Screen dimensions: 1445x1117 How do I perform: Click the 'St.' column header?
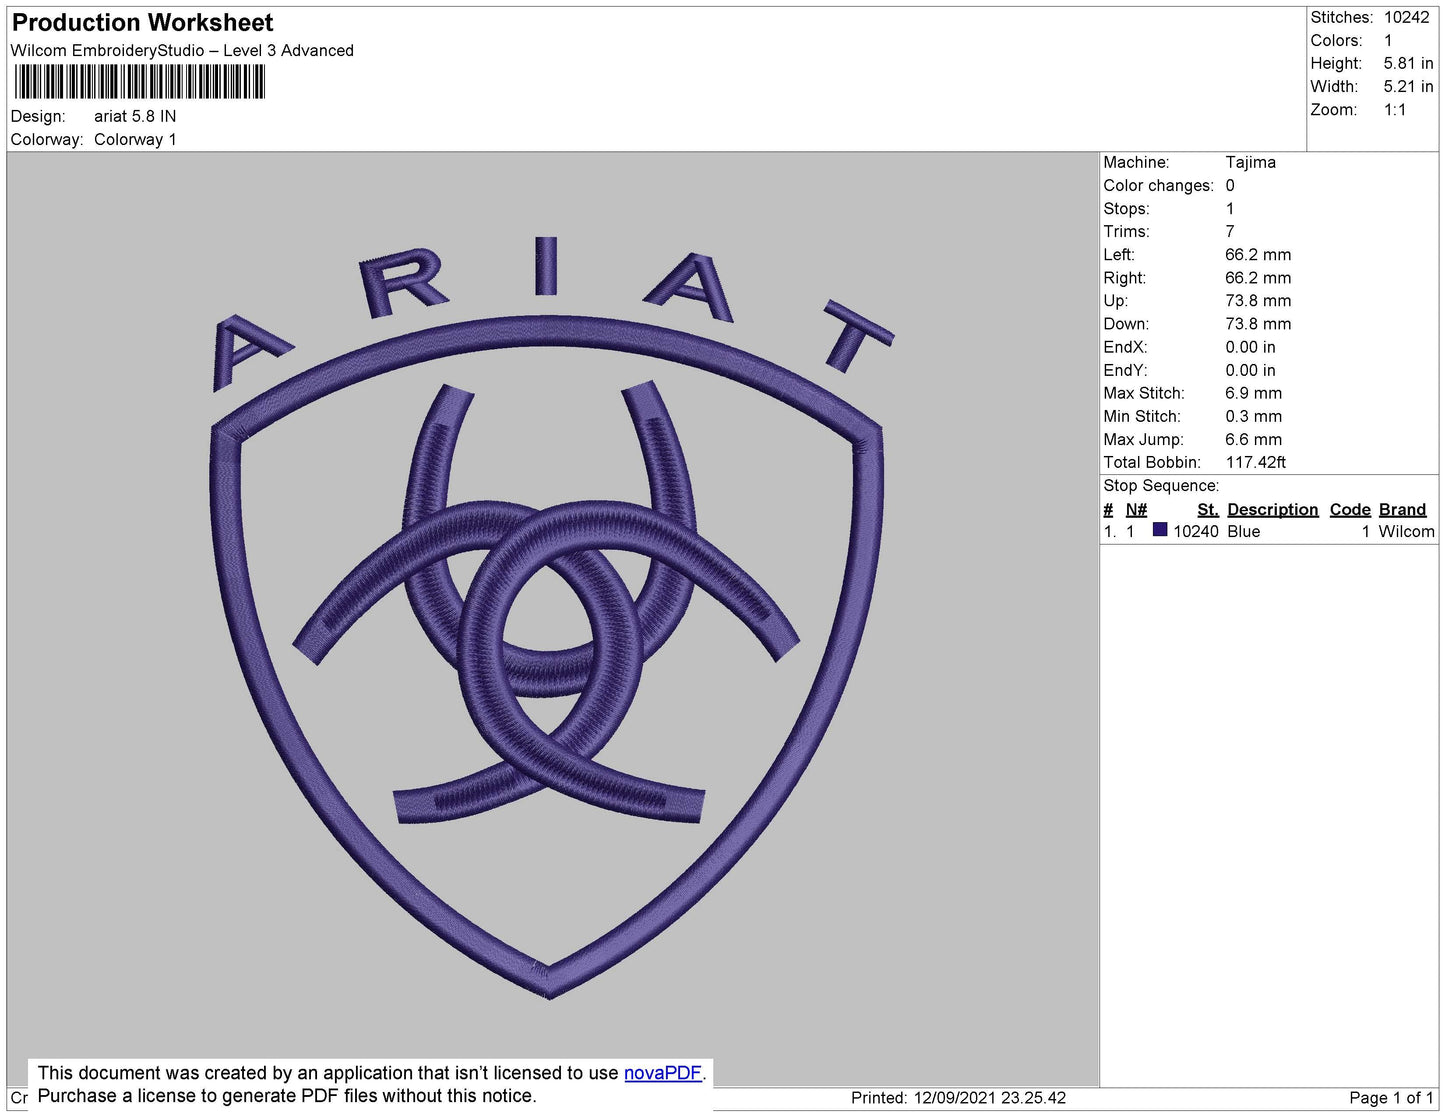1207,509
